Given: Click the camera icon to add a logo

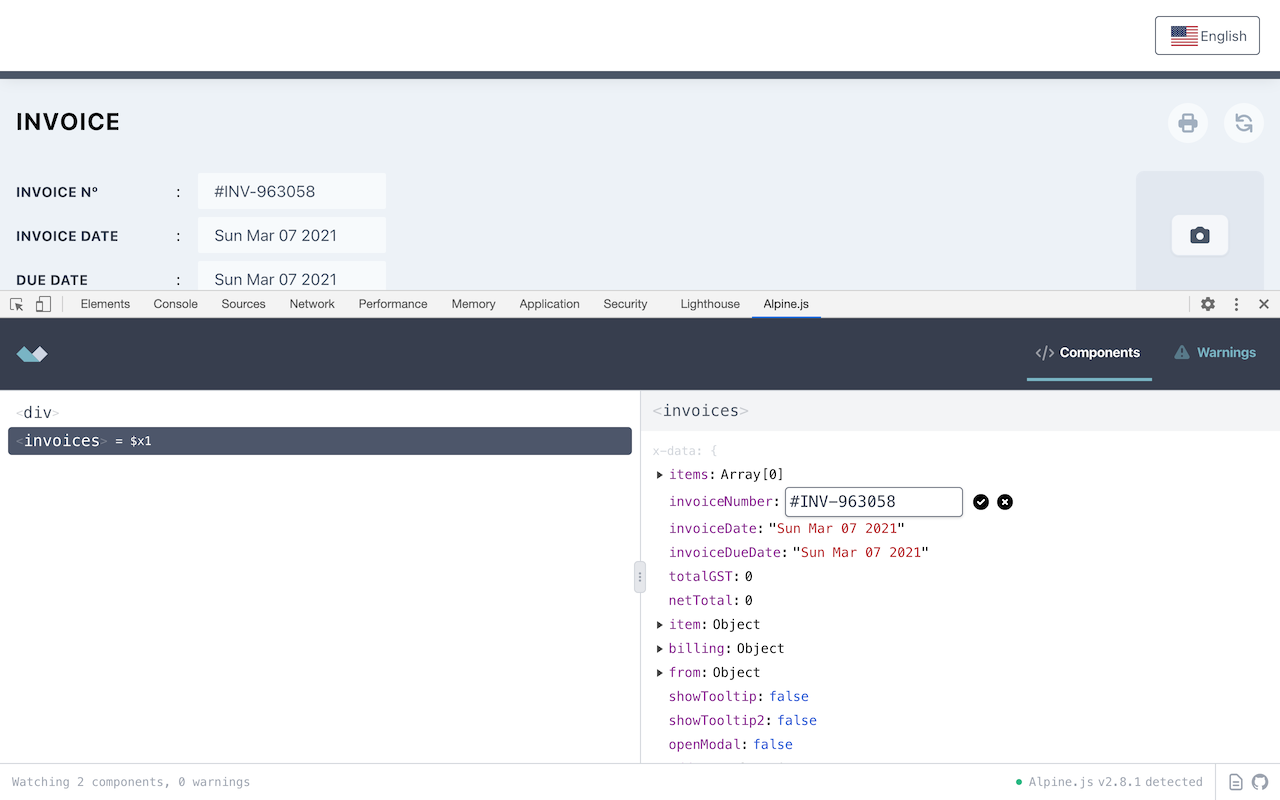Looking at the screenshot, I should pyautogui.click(x=1199, y=235).
